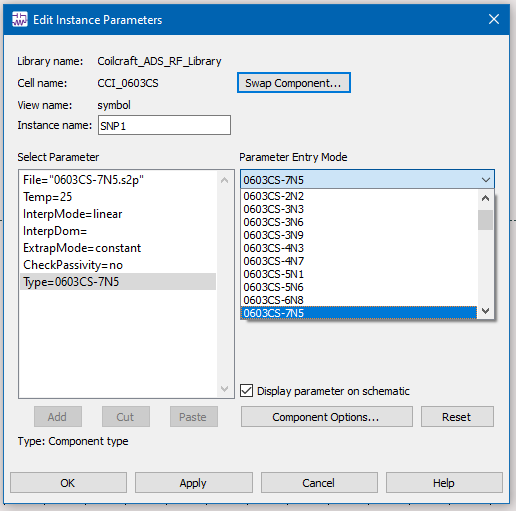Choose 0603CS-3N9 from the dropdown list
The height and width of the screenshot is (511, 516).
[359, 235]
